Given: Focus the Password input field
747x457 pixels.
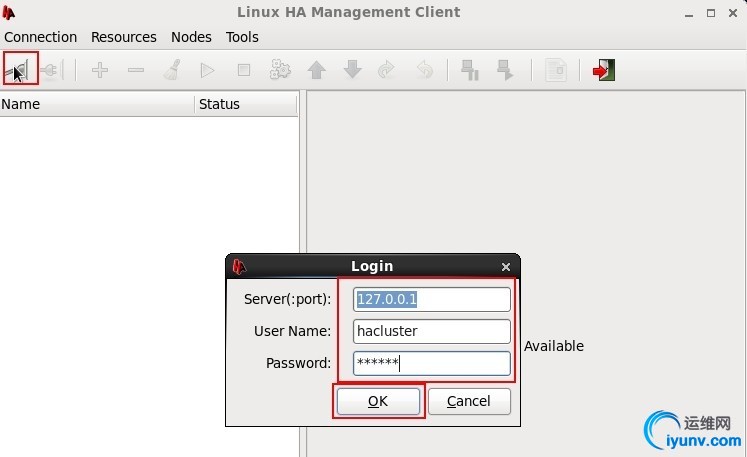Looking at the screenshot, I should click(x=431, y=363).
